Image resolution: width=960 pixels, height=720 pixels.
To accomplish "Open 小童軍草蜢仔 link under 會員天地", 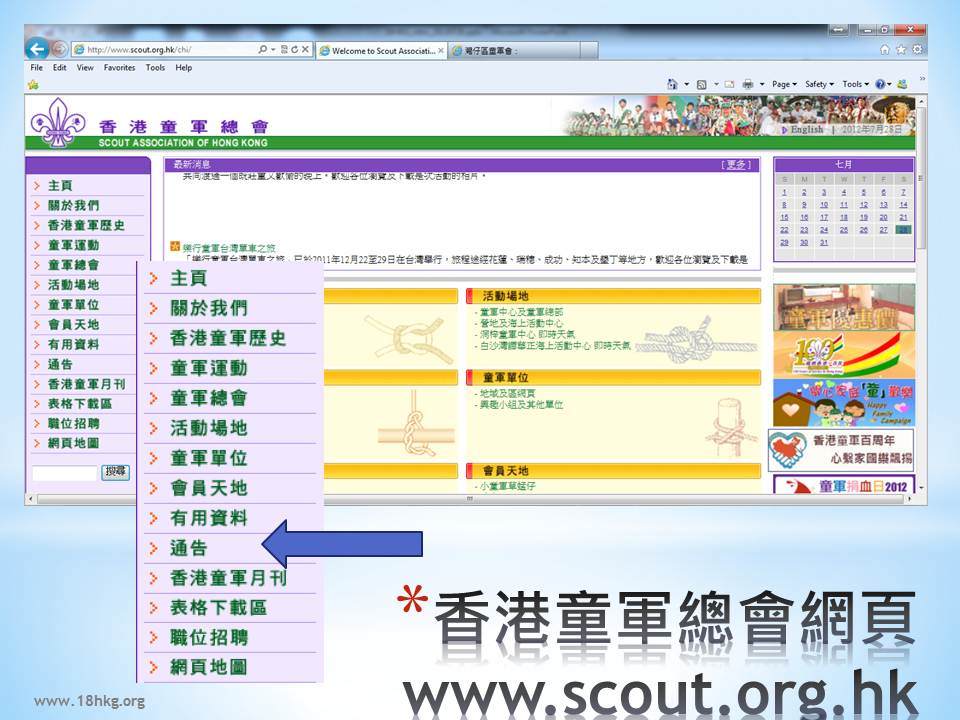I will (x=507, y=486).
